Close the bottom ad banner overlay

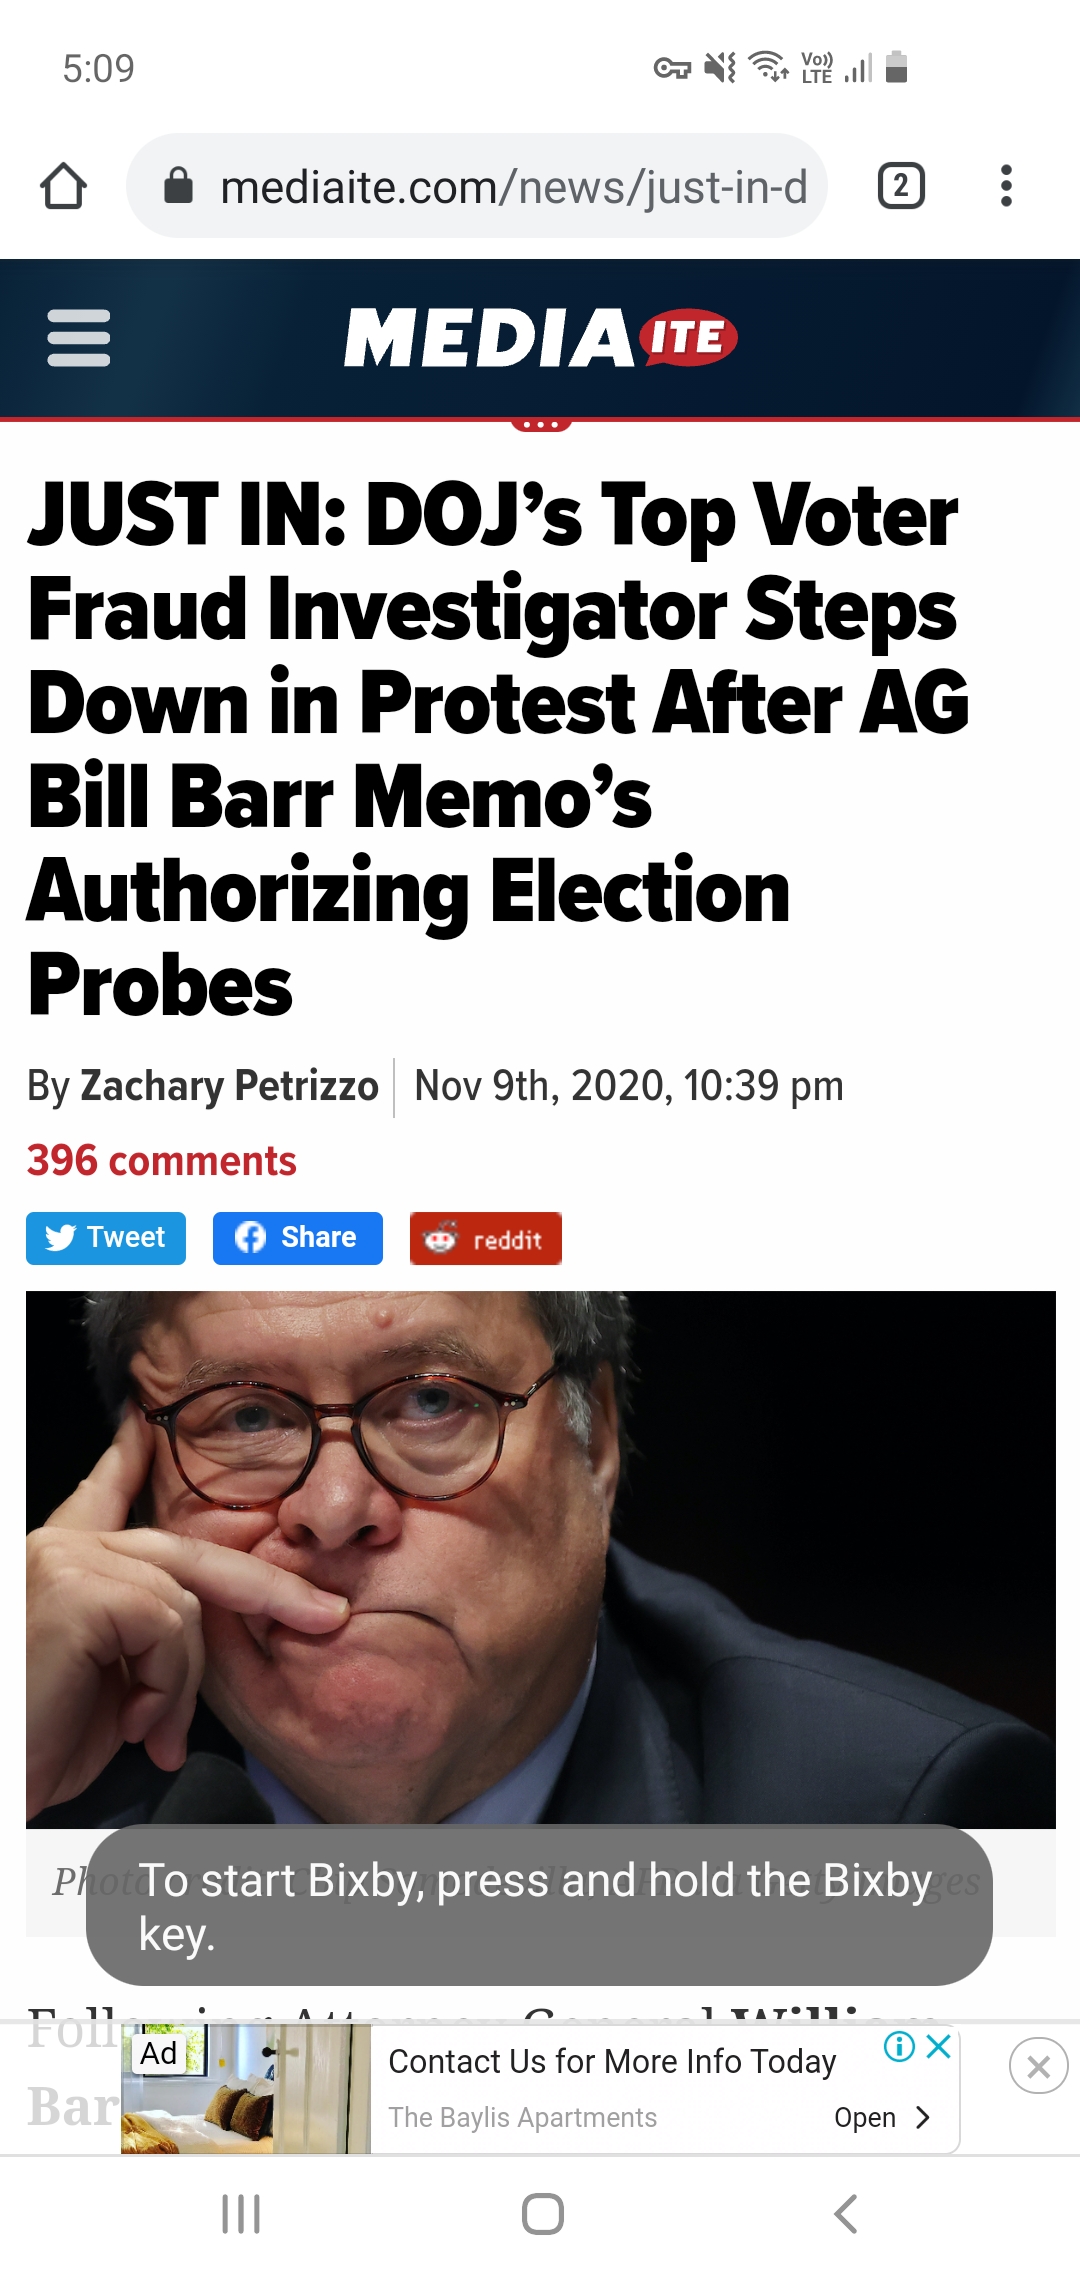point(1038,2066)
